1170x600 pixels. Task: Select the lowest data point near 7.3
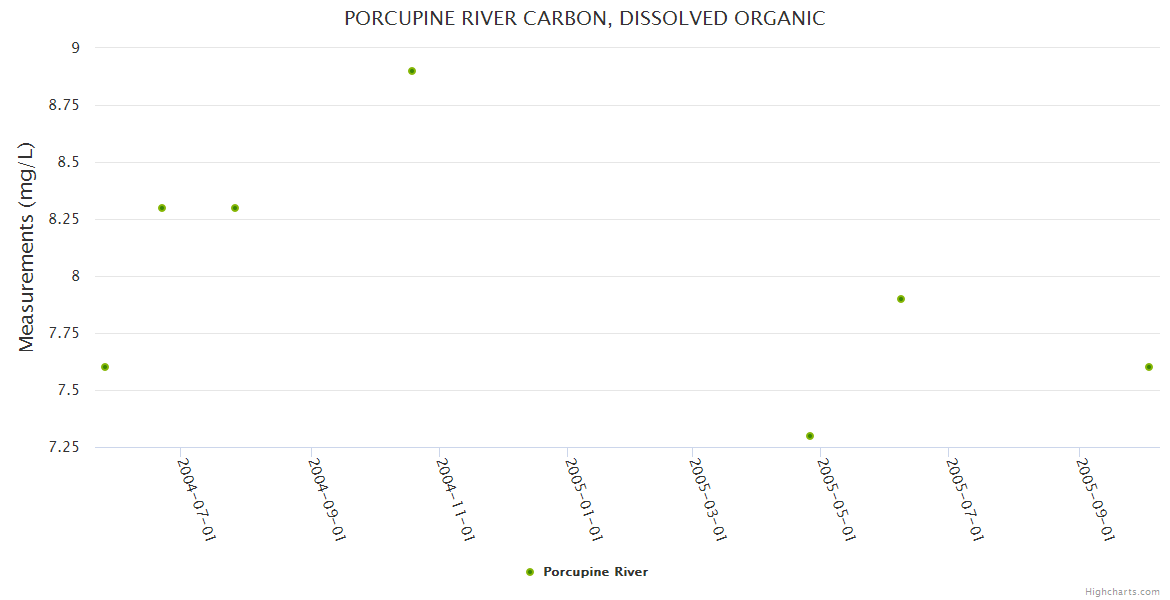pos(810,436)
